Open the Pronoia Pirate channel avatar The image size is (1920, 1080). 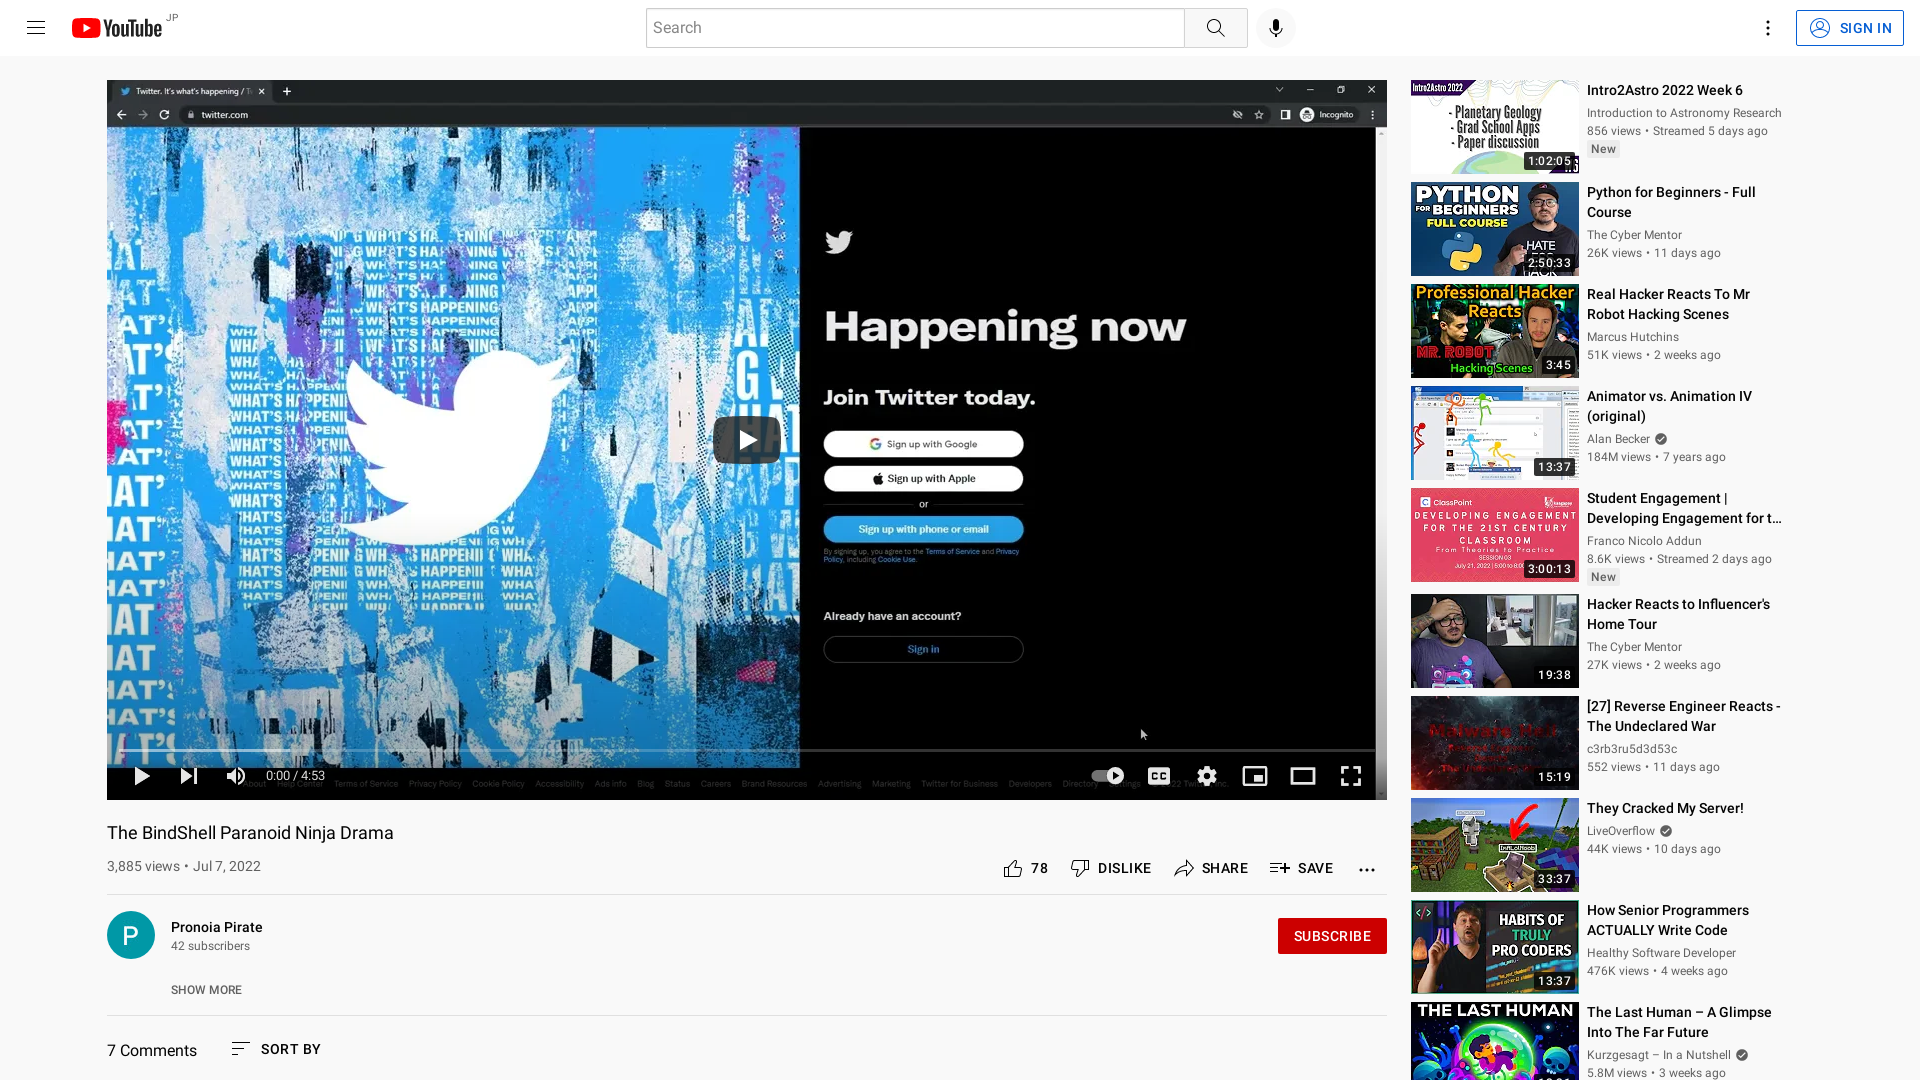coord(131,935)
